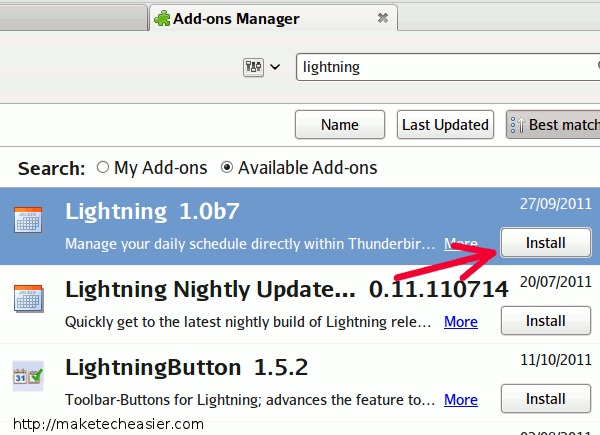Select the Available Add-ons radio button

point(227,167)
